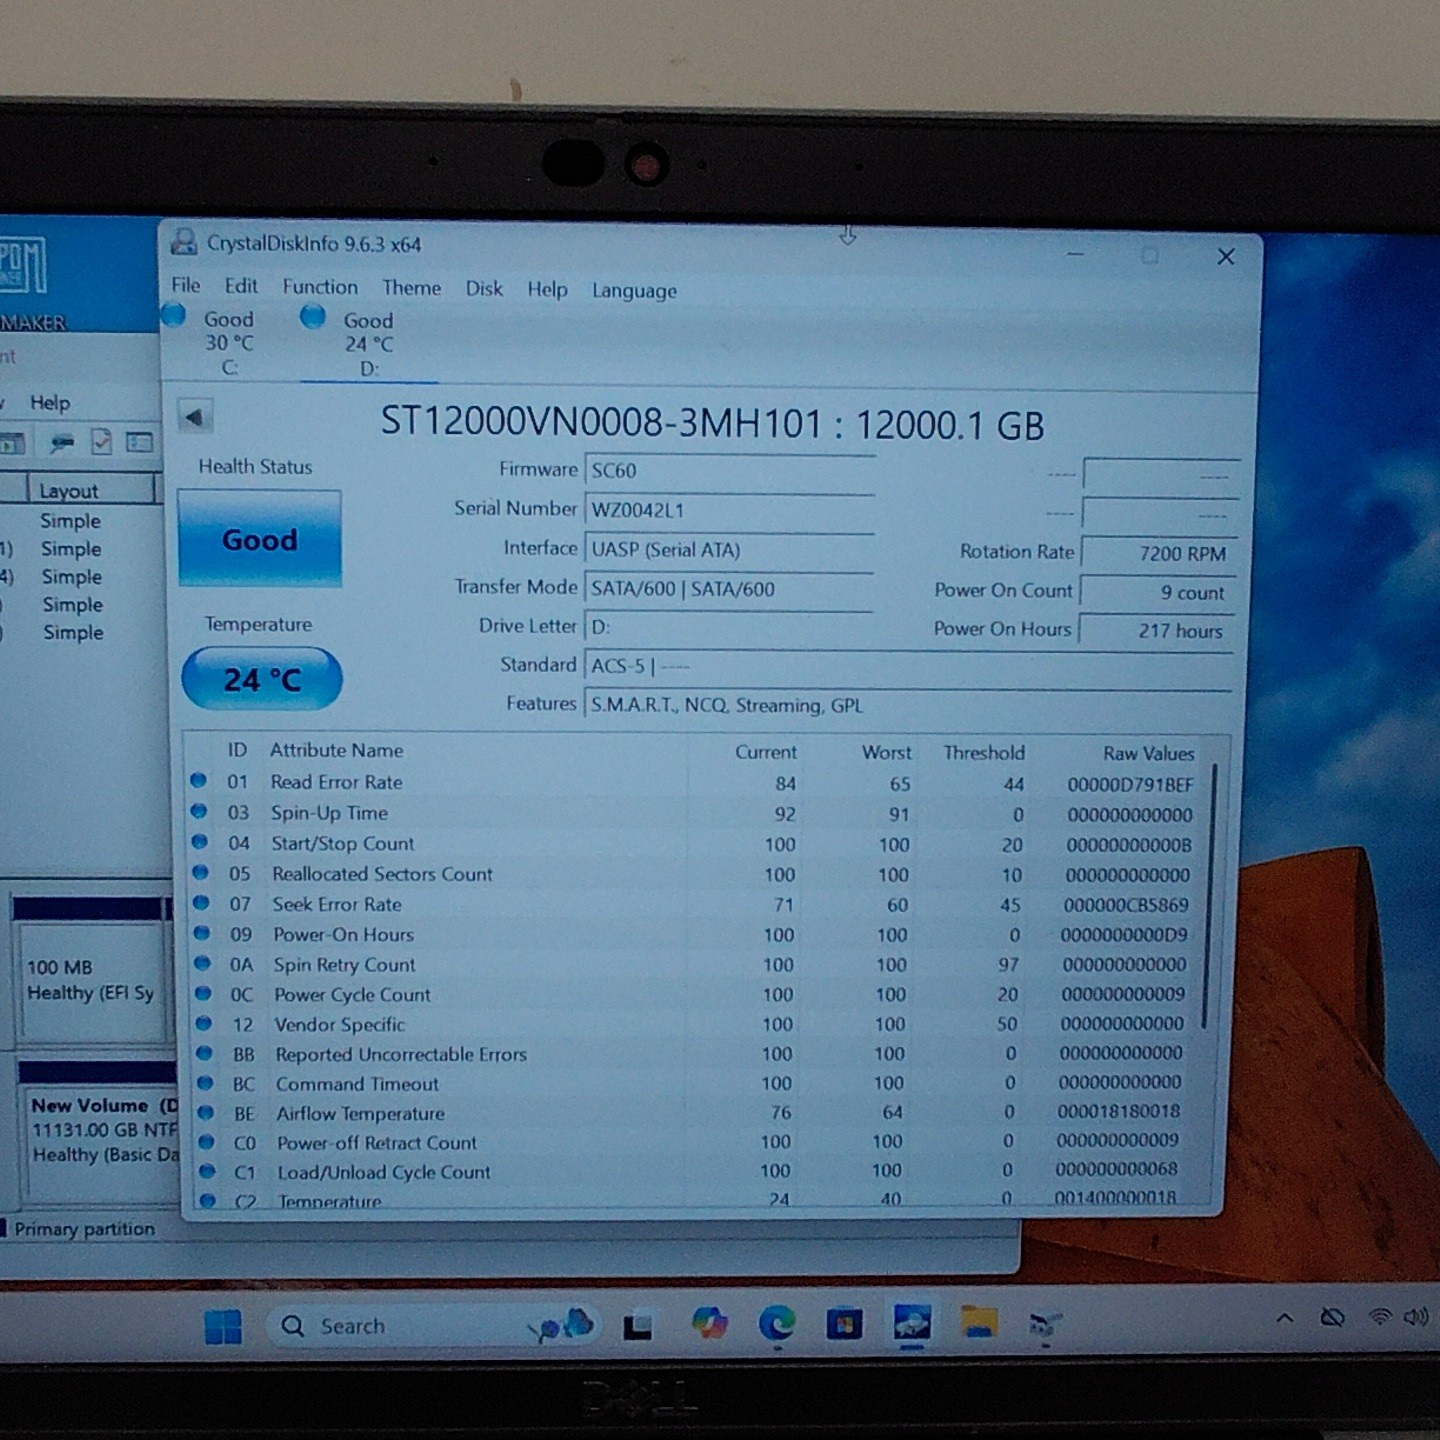1440x1440 pixels.
Task: Open Microsoft Store from the taskbar
Action: (x=844, y=1324)
